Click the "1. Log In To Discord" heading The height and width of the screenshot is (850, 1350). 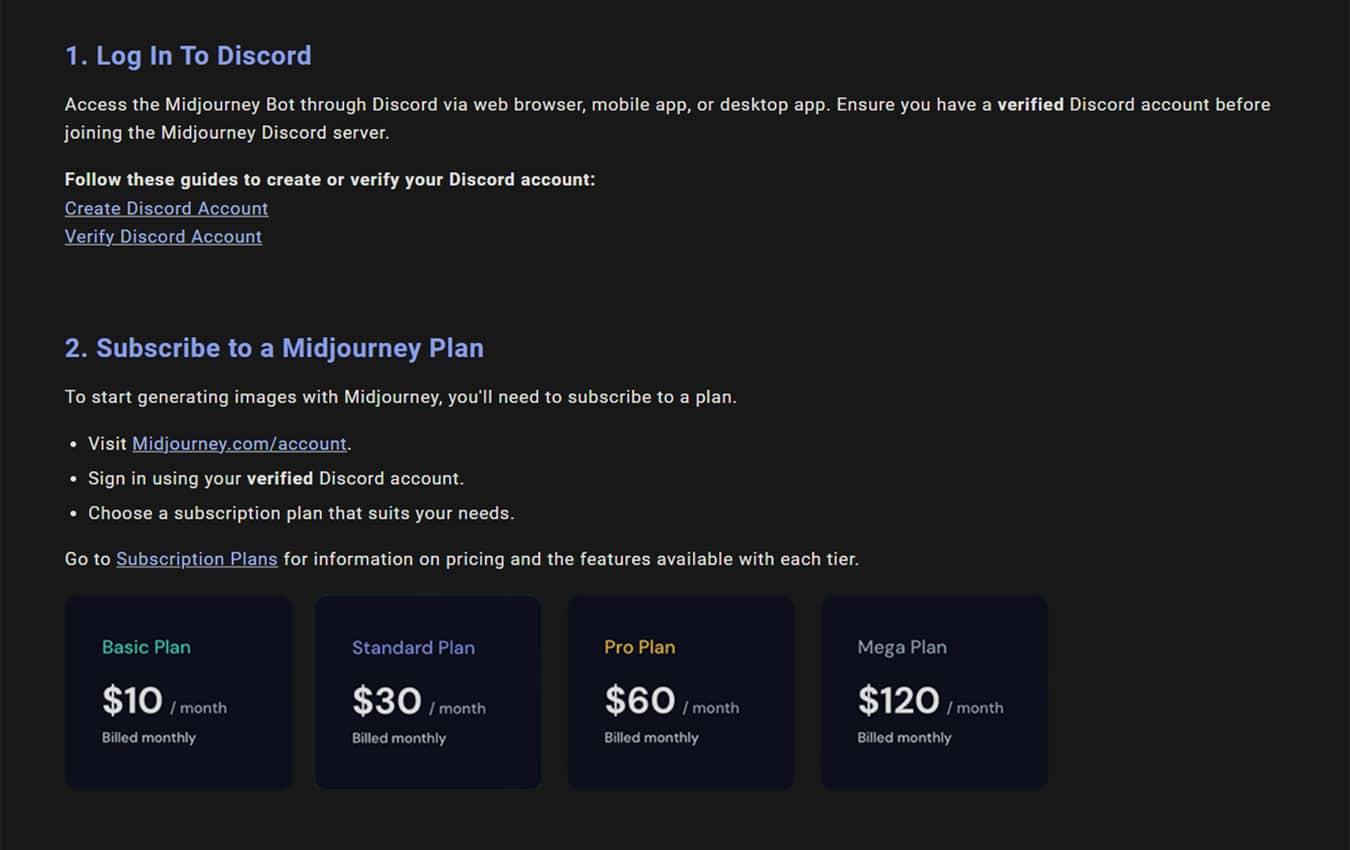[x=188, y=56]
